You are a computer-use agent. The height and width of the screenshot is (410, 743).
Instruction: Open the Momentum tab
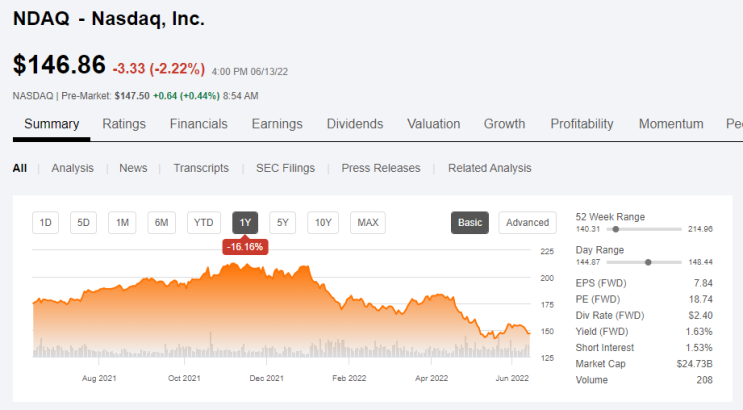pyautogui.click(x=671, y=124)
